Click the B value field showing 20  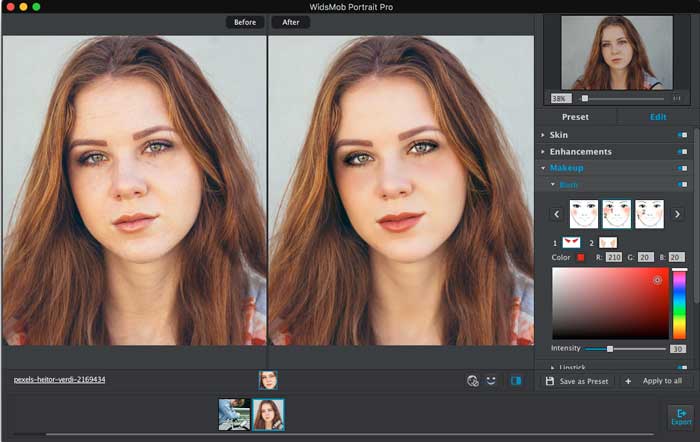tap(677, 257)
